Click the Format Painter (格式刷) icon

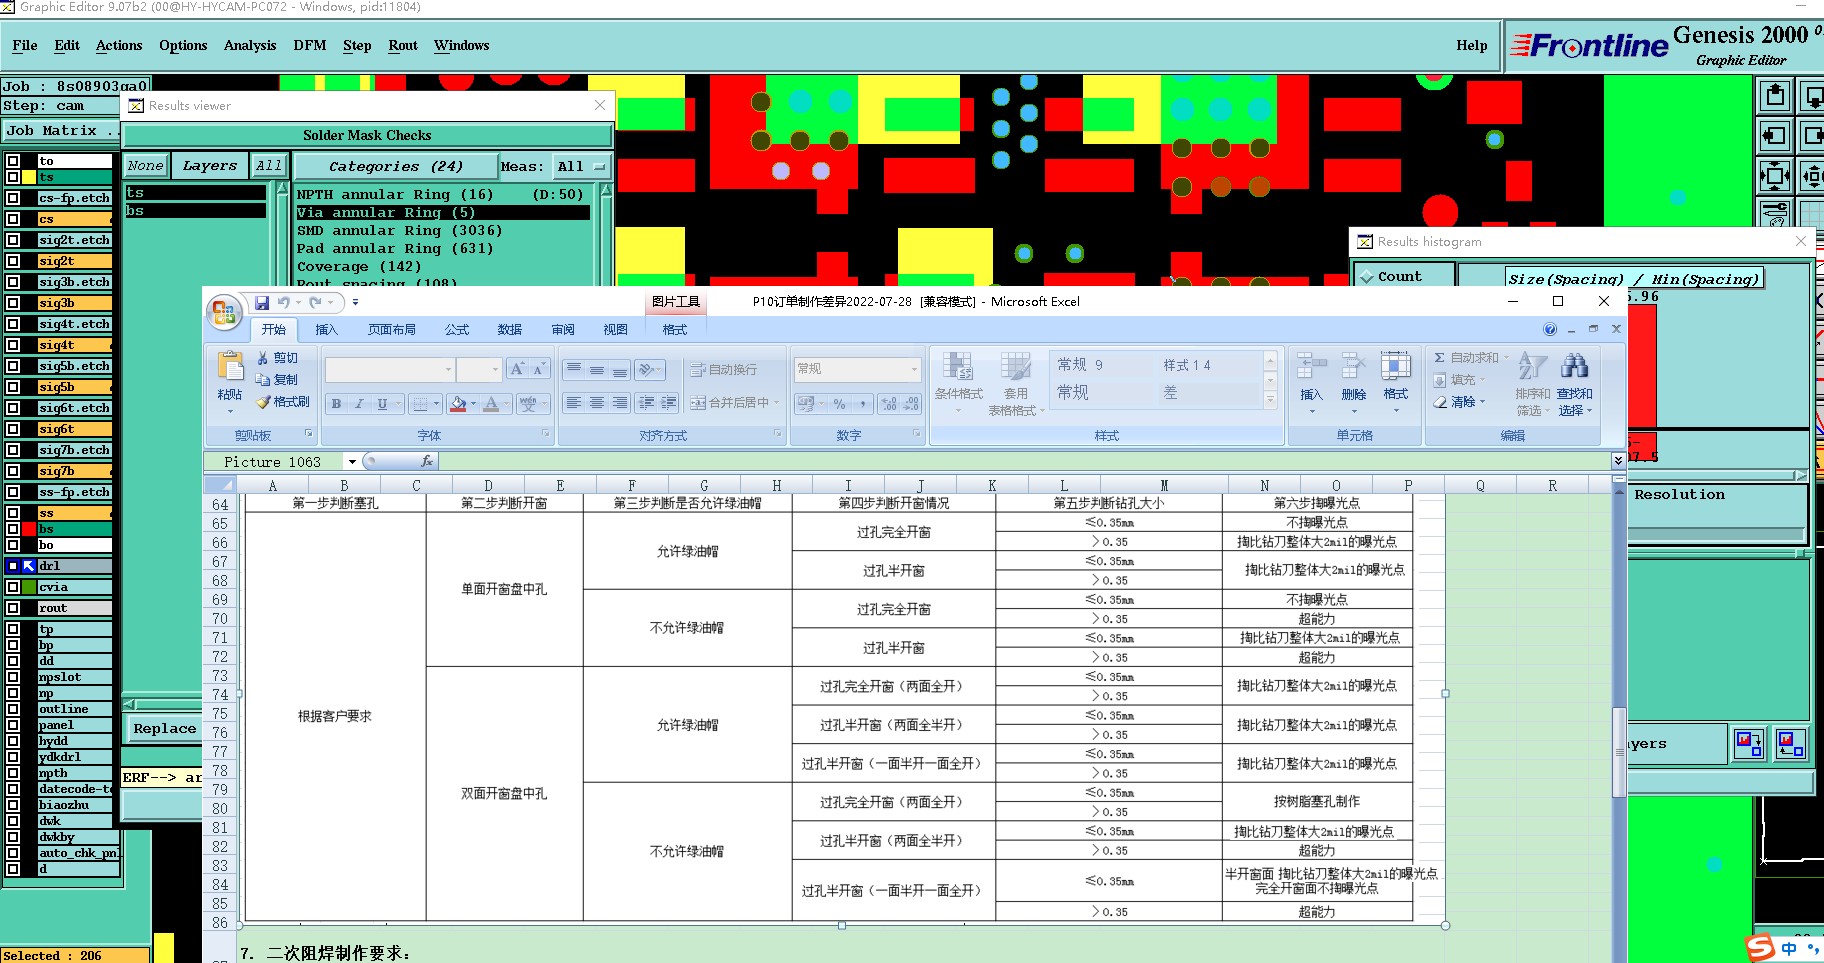(263, 402)
